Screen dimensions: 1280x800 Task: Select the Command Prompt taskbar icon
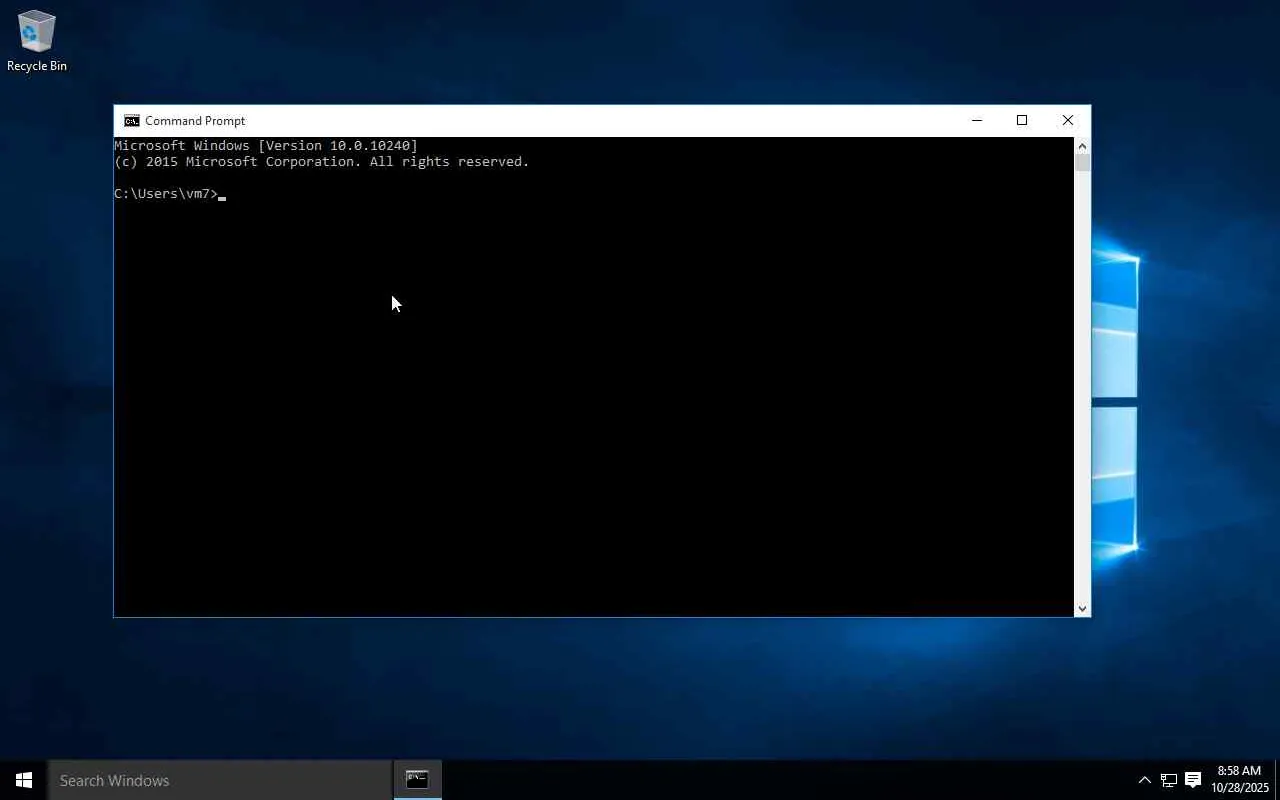tap(417, 780)
